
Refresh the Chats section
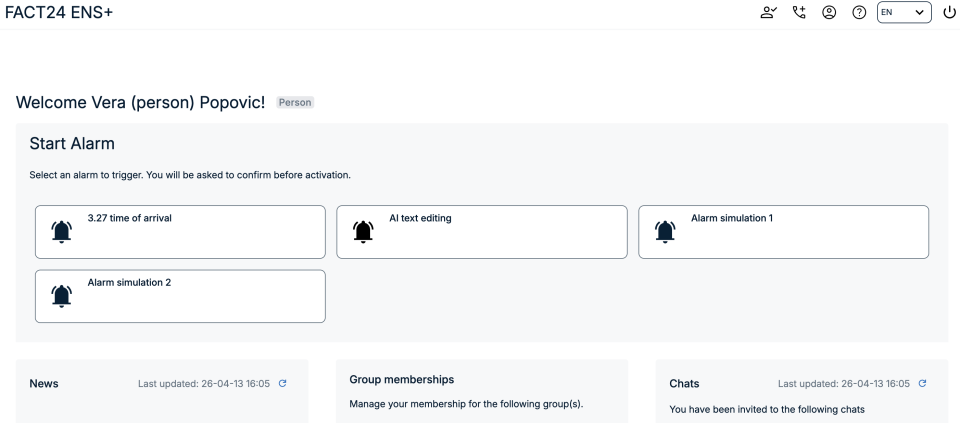coord(922,383)
